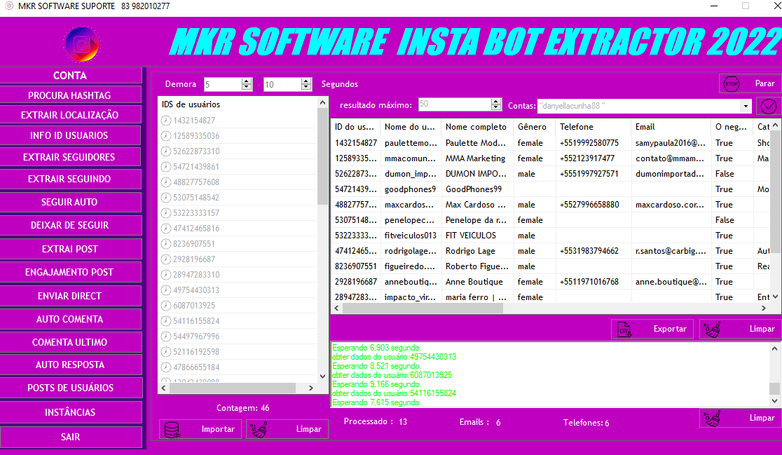782x455 pixels.
Task: Click clock icon beside ID 6087013925
Action: (166, 306)
